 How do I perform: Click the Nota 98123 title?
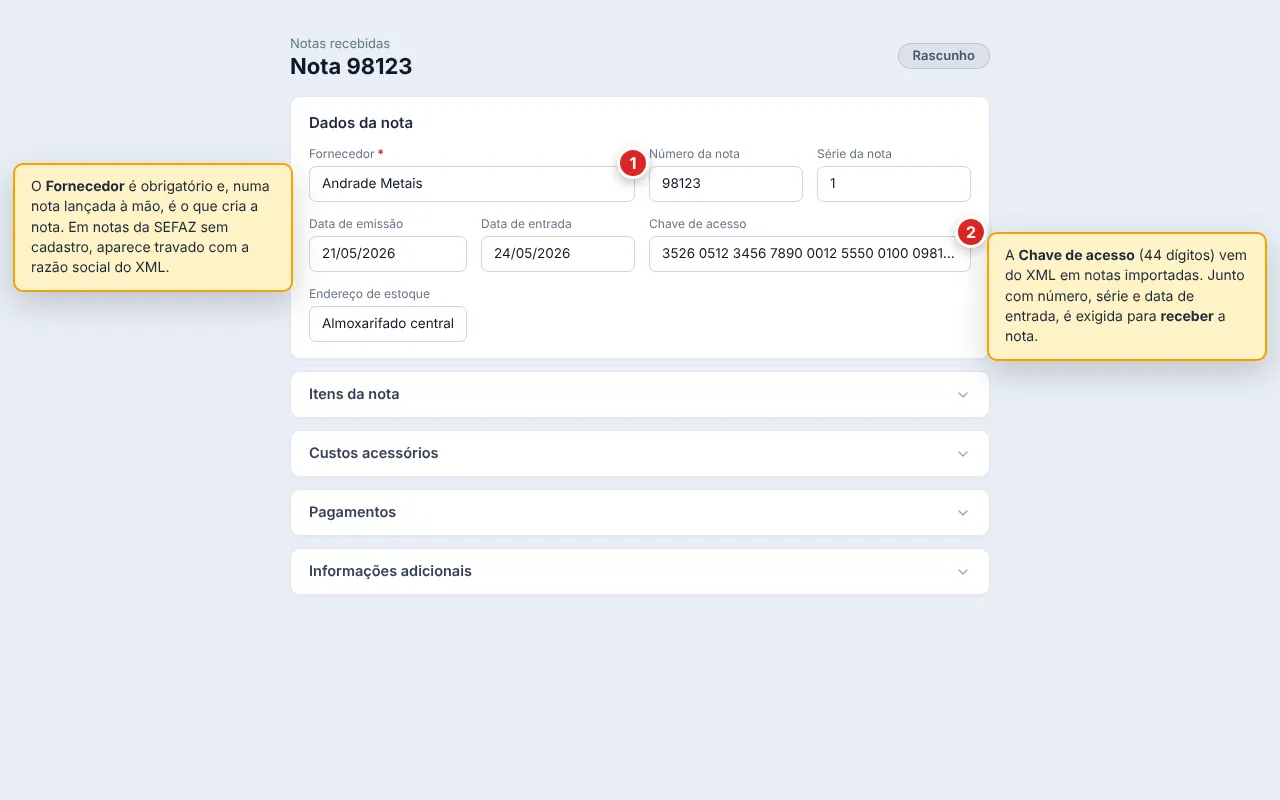[x=351, y=67]
